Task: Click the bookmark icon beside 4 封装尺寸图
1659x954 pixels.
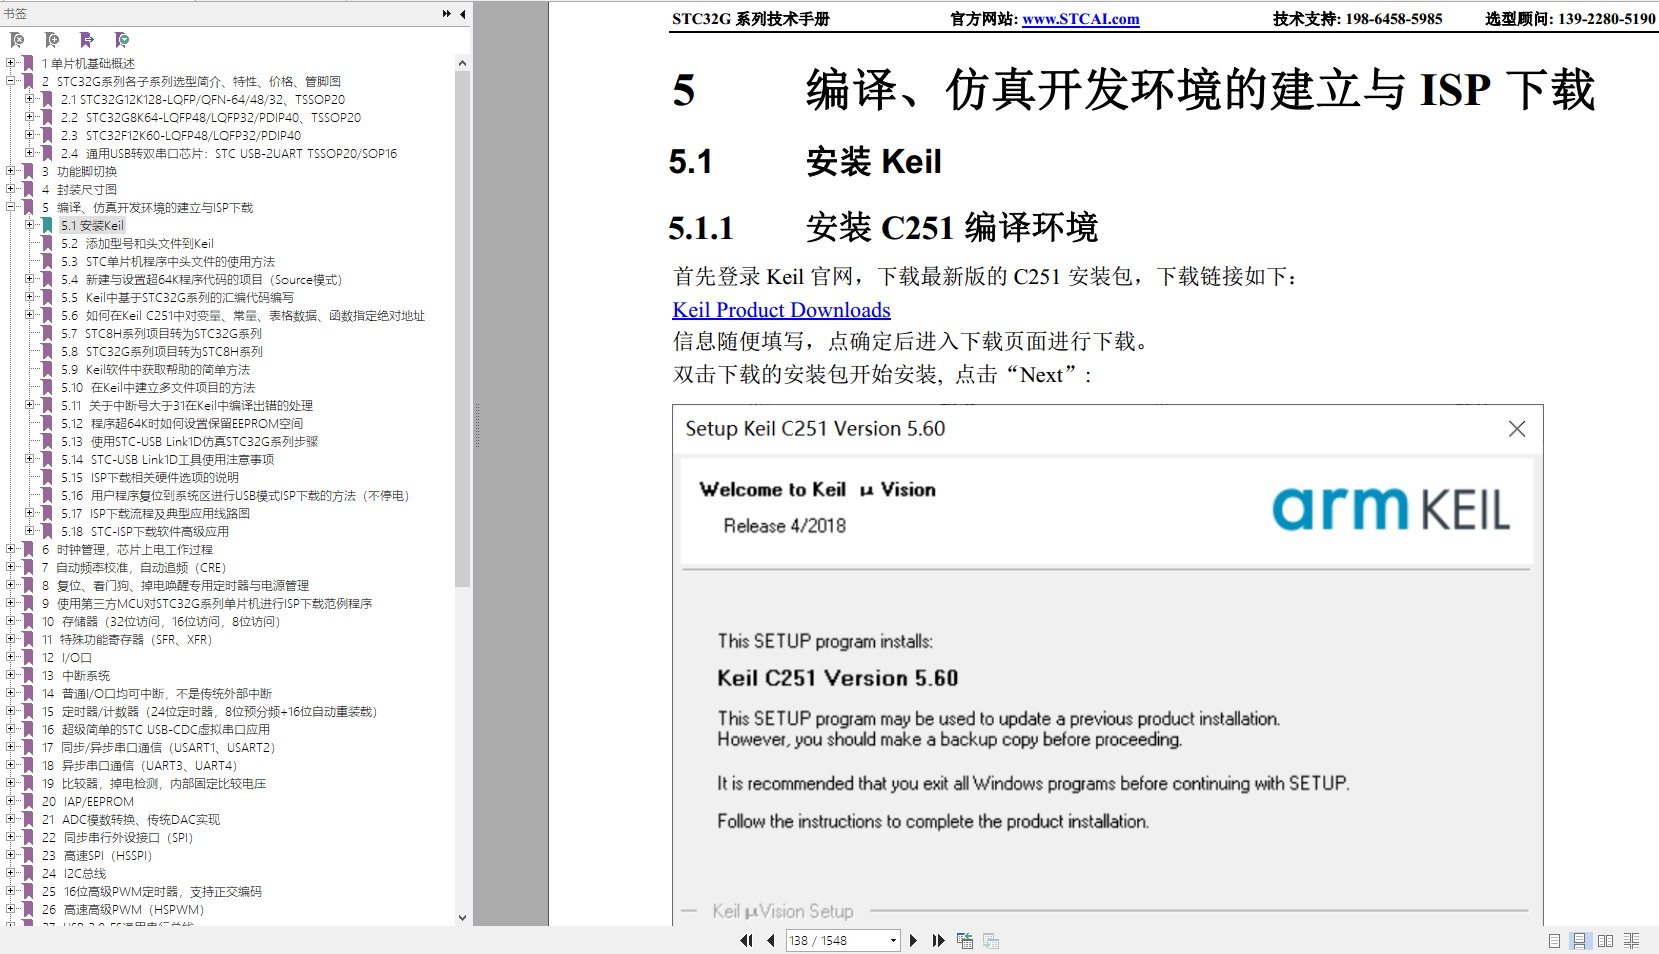Action: [29, 189]
